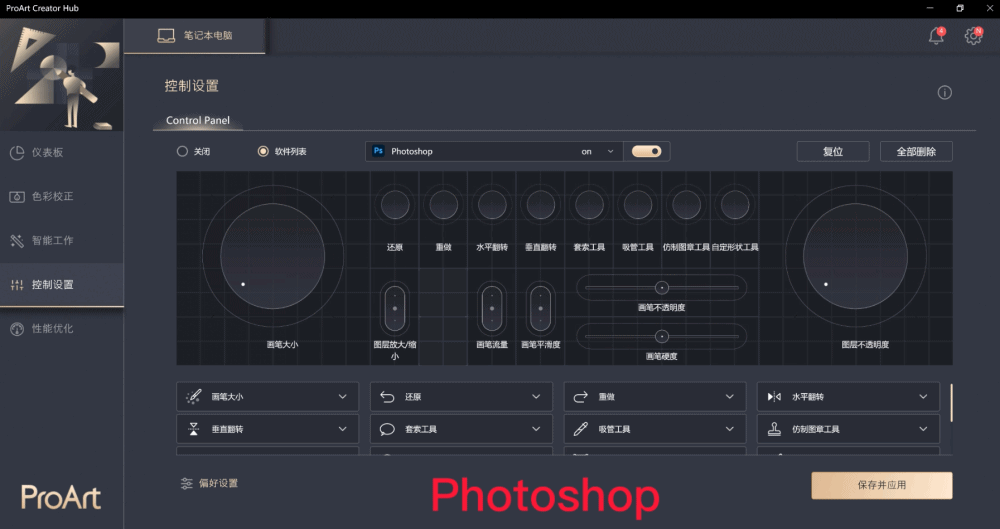Go to 仪表板 in the sidebar
Screen dimensions: 1000x529
pos(61,153)
